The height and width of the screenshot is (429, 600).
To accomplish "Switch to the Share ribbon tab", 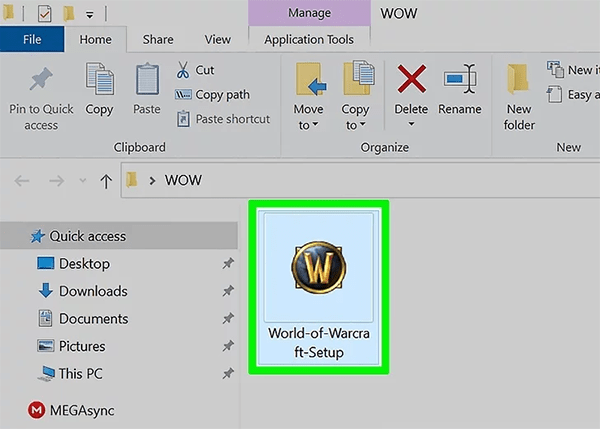I will pos(158,39).
